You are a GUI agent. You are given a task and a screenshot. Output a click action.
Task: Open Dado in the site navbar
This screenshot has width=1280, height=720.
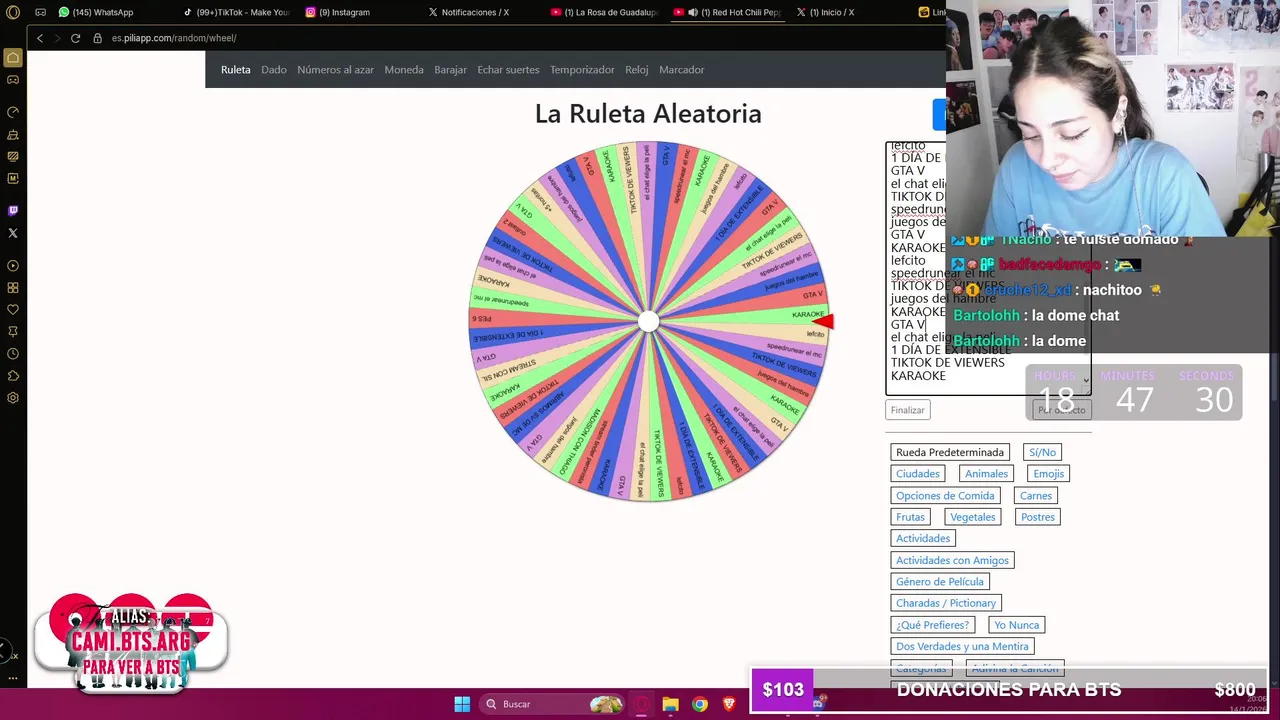coord(274,70)
